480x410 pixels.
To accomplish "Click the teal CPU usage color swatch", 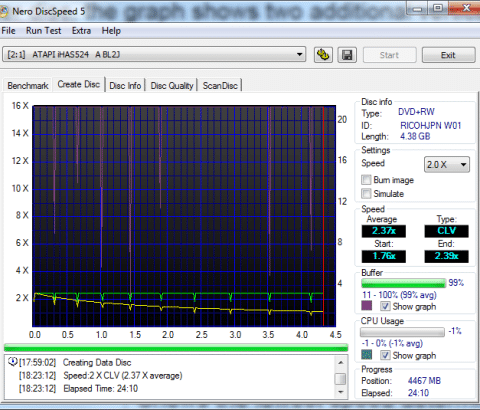I will (366, 355).
